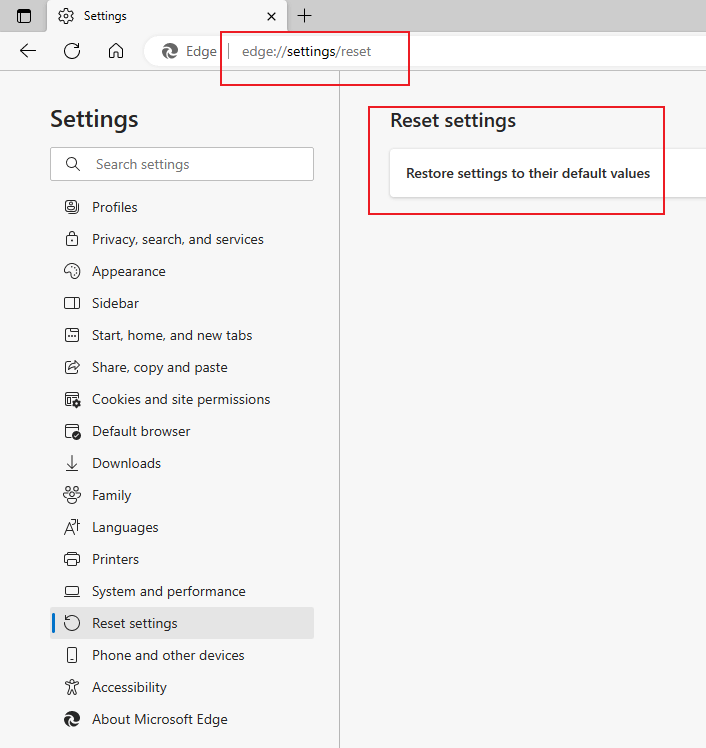Click the About Microsoft Edge logo icon

(72, 719)
